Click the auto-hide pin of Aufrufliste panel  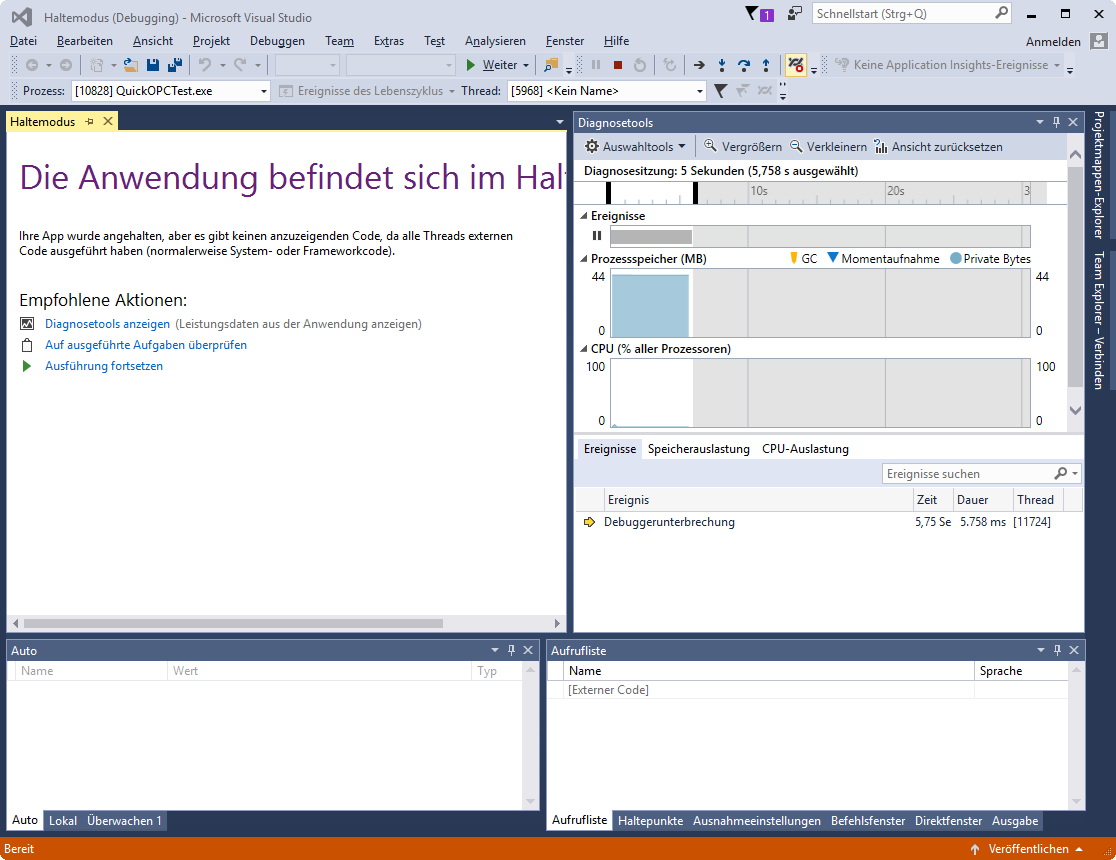pyautogui.click(x=1057, y=650)
